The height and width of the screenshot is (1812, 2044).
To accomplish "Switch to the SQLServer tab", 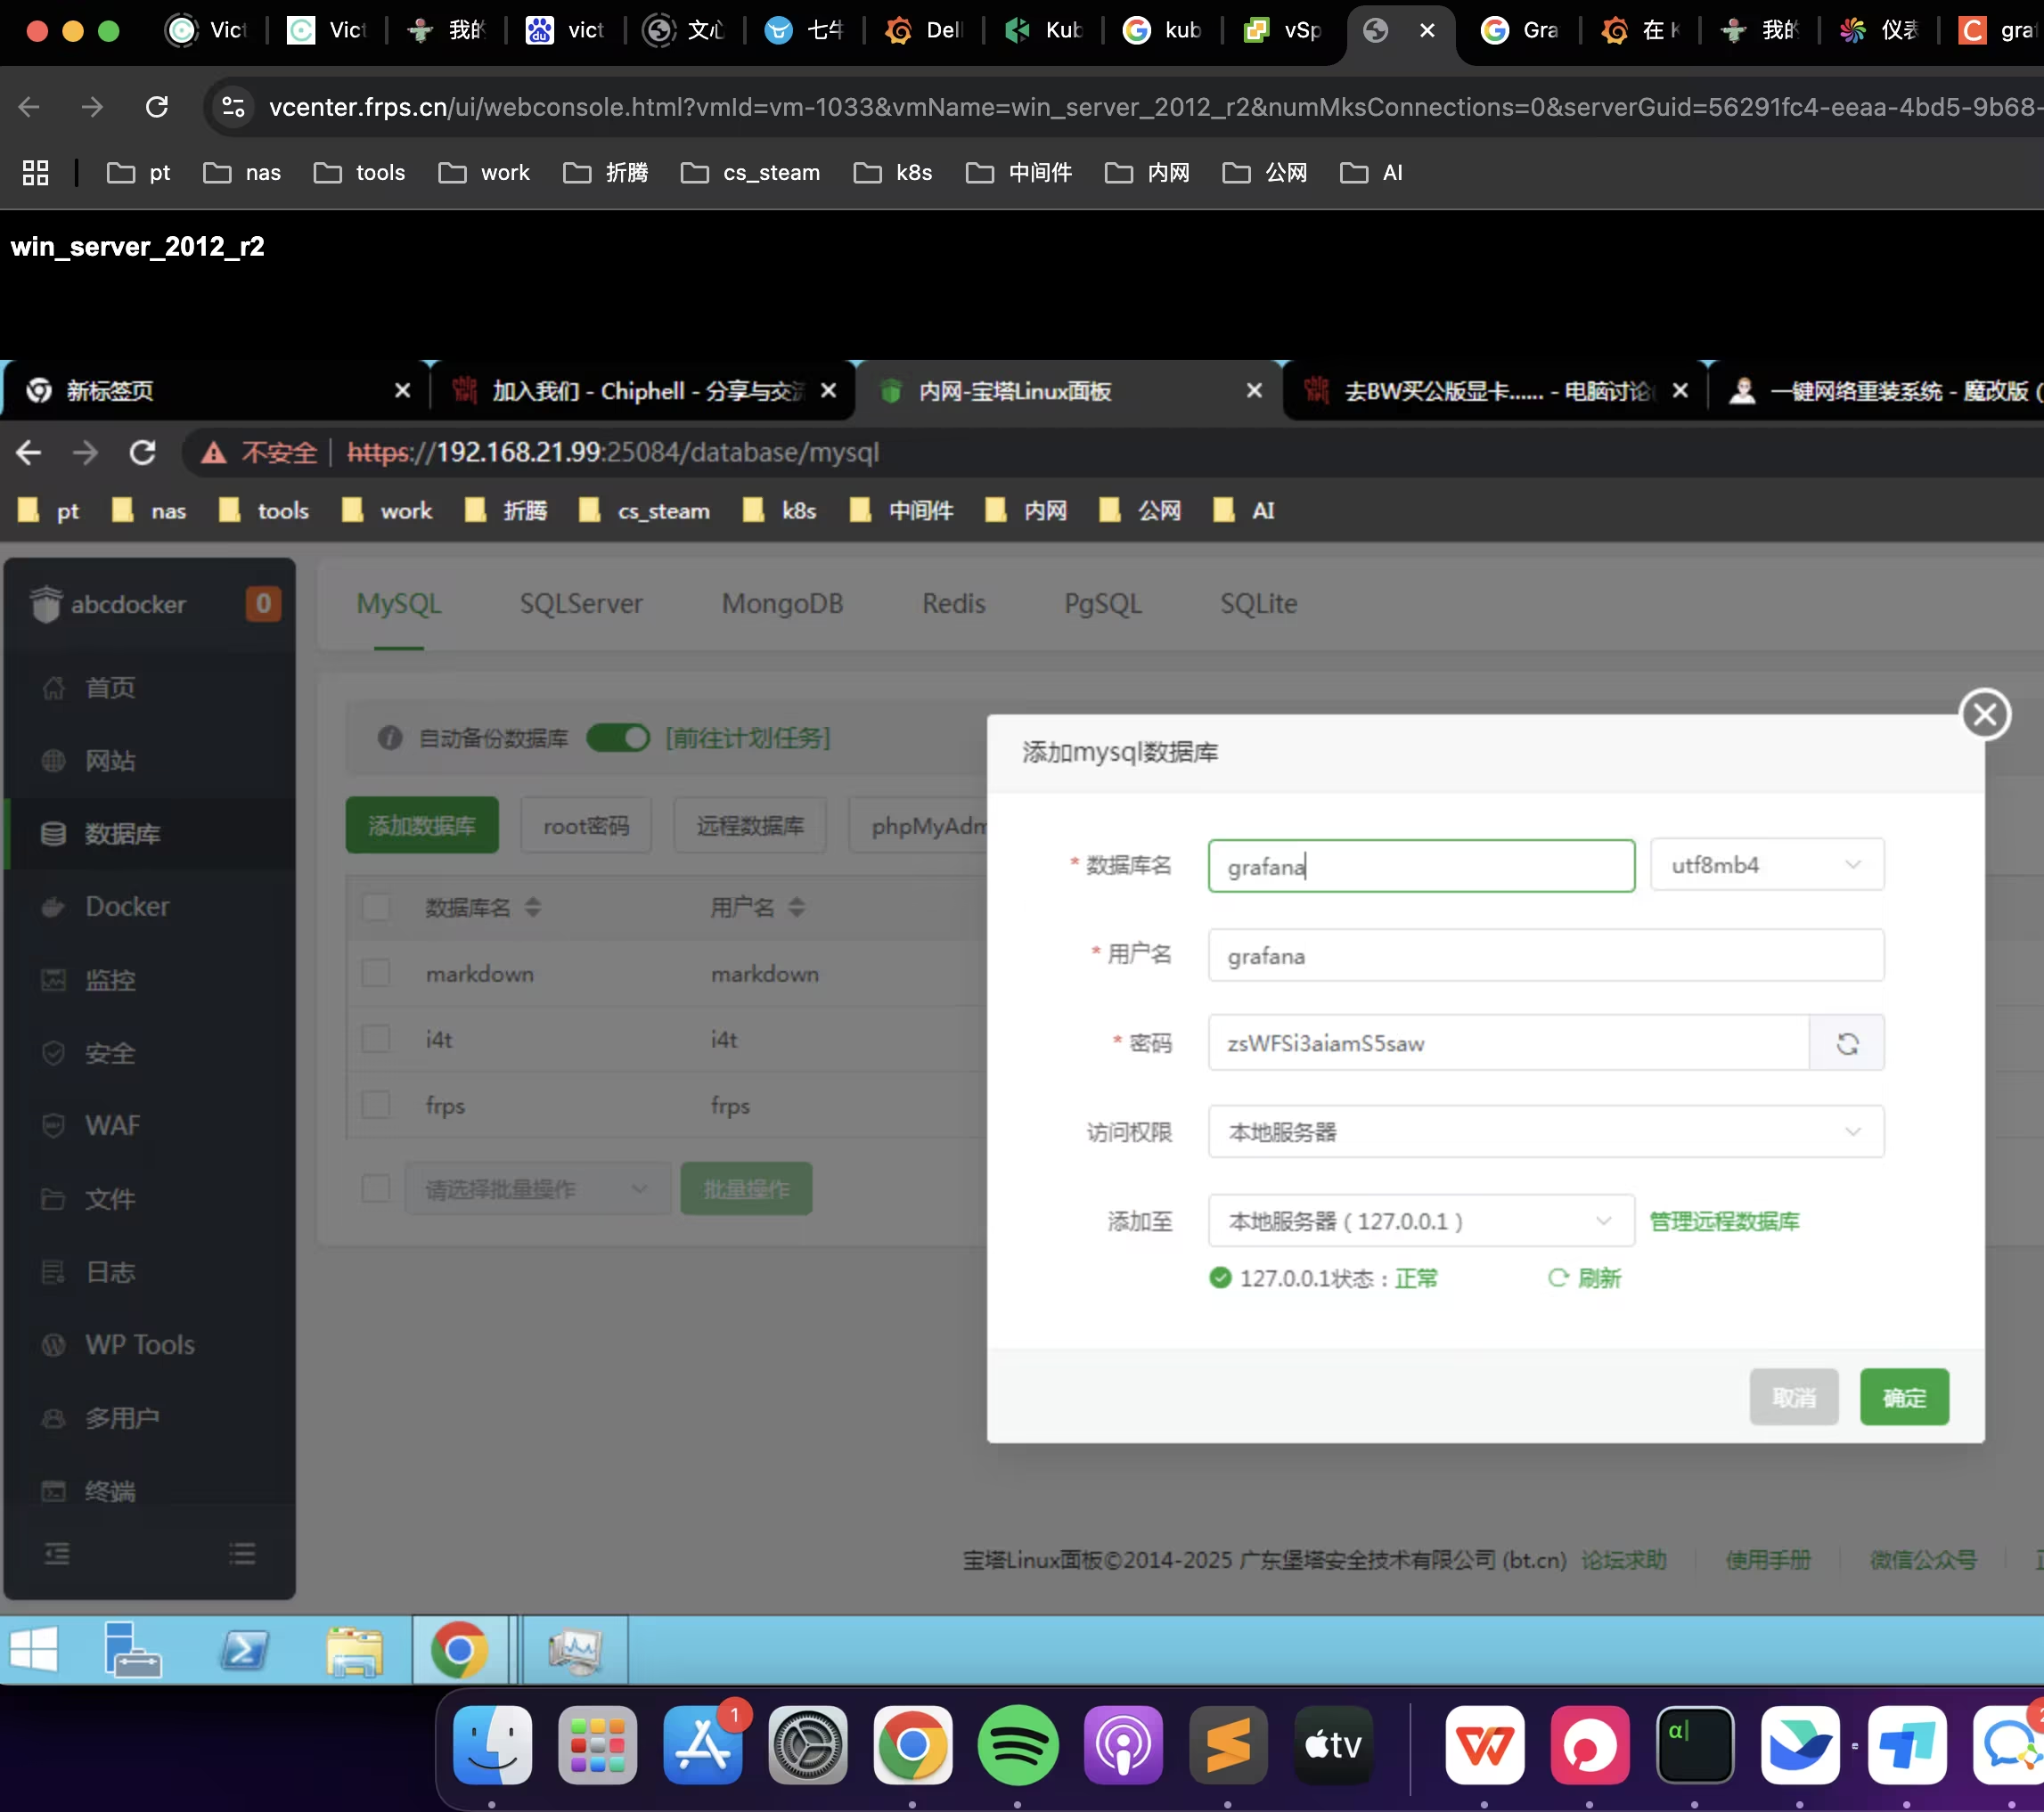I will tap(581, 604).
